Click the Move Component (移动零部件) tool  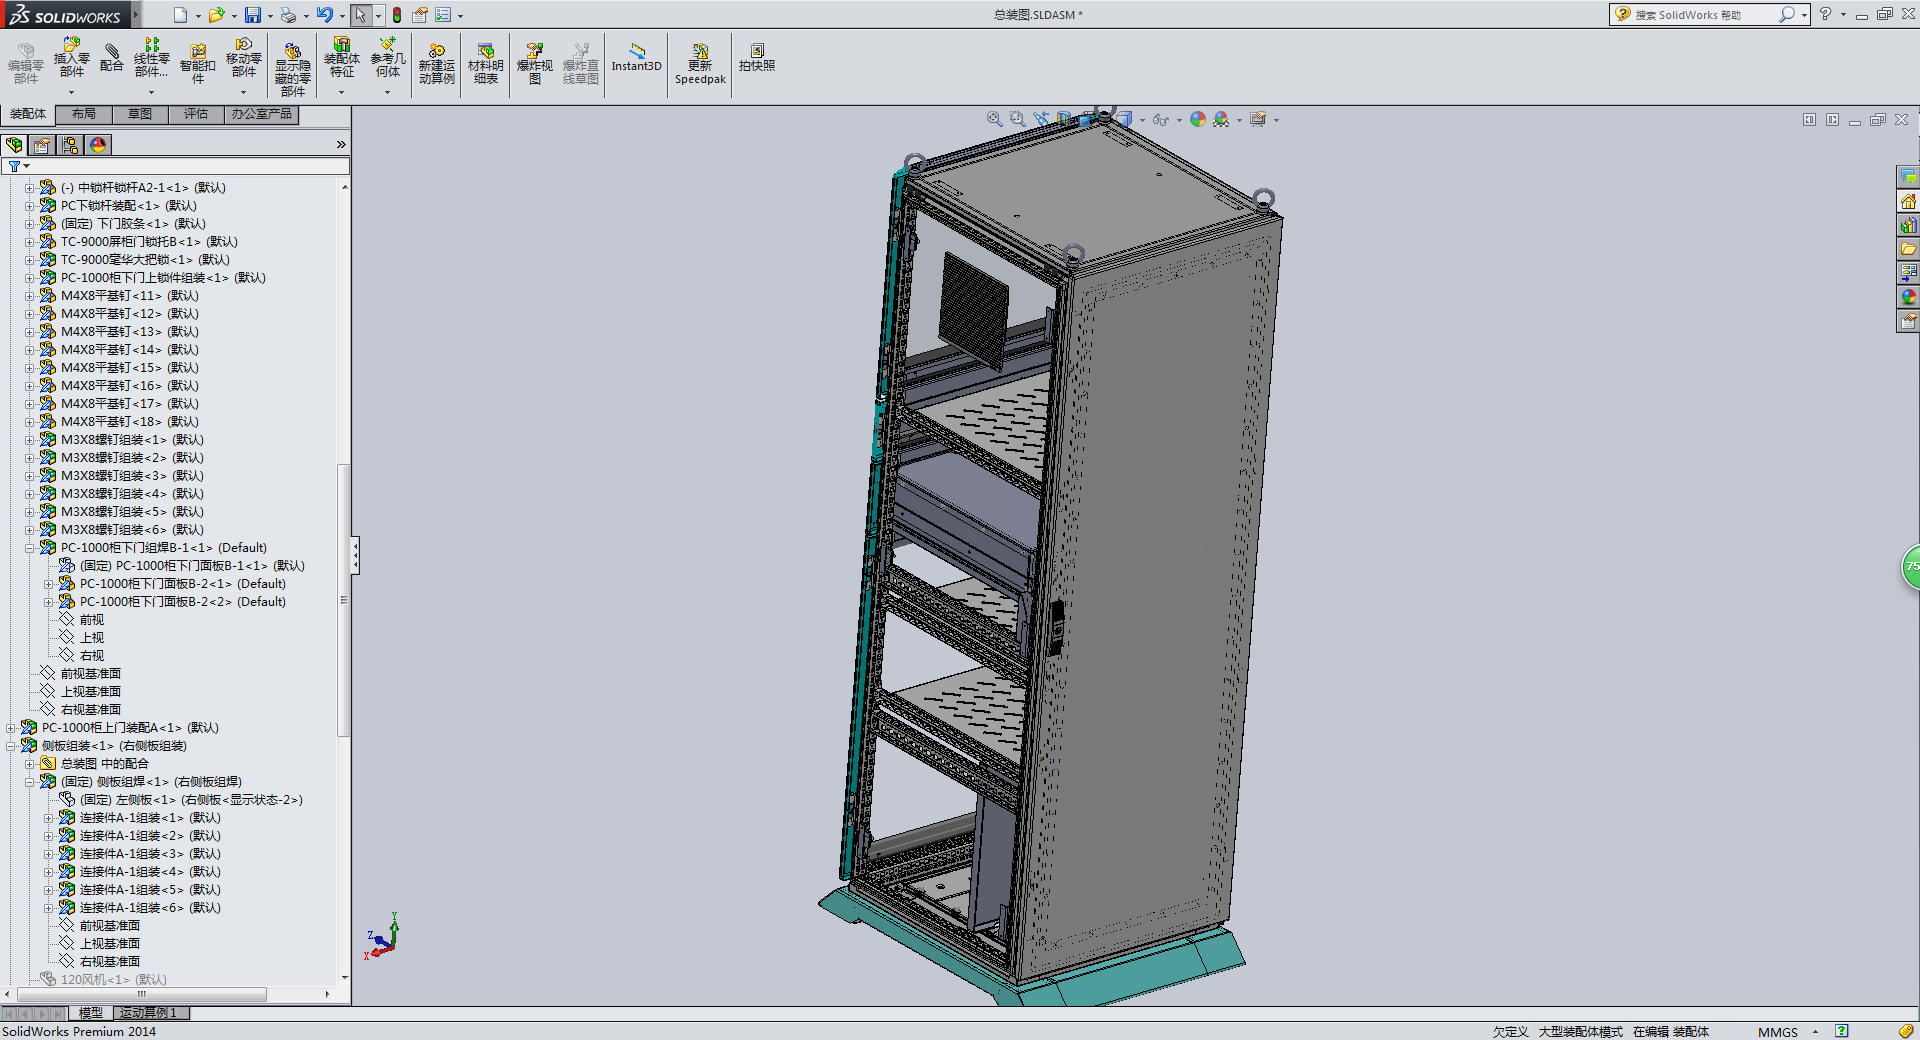click(x=243, y=58)
